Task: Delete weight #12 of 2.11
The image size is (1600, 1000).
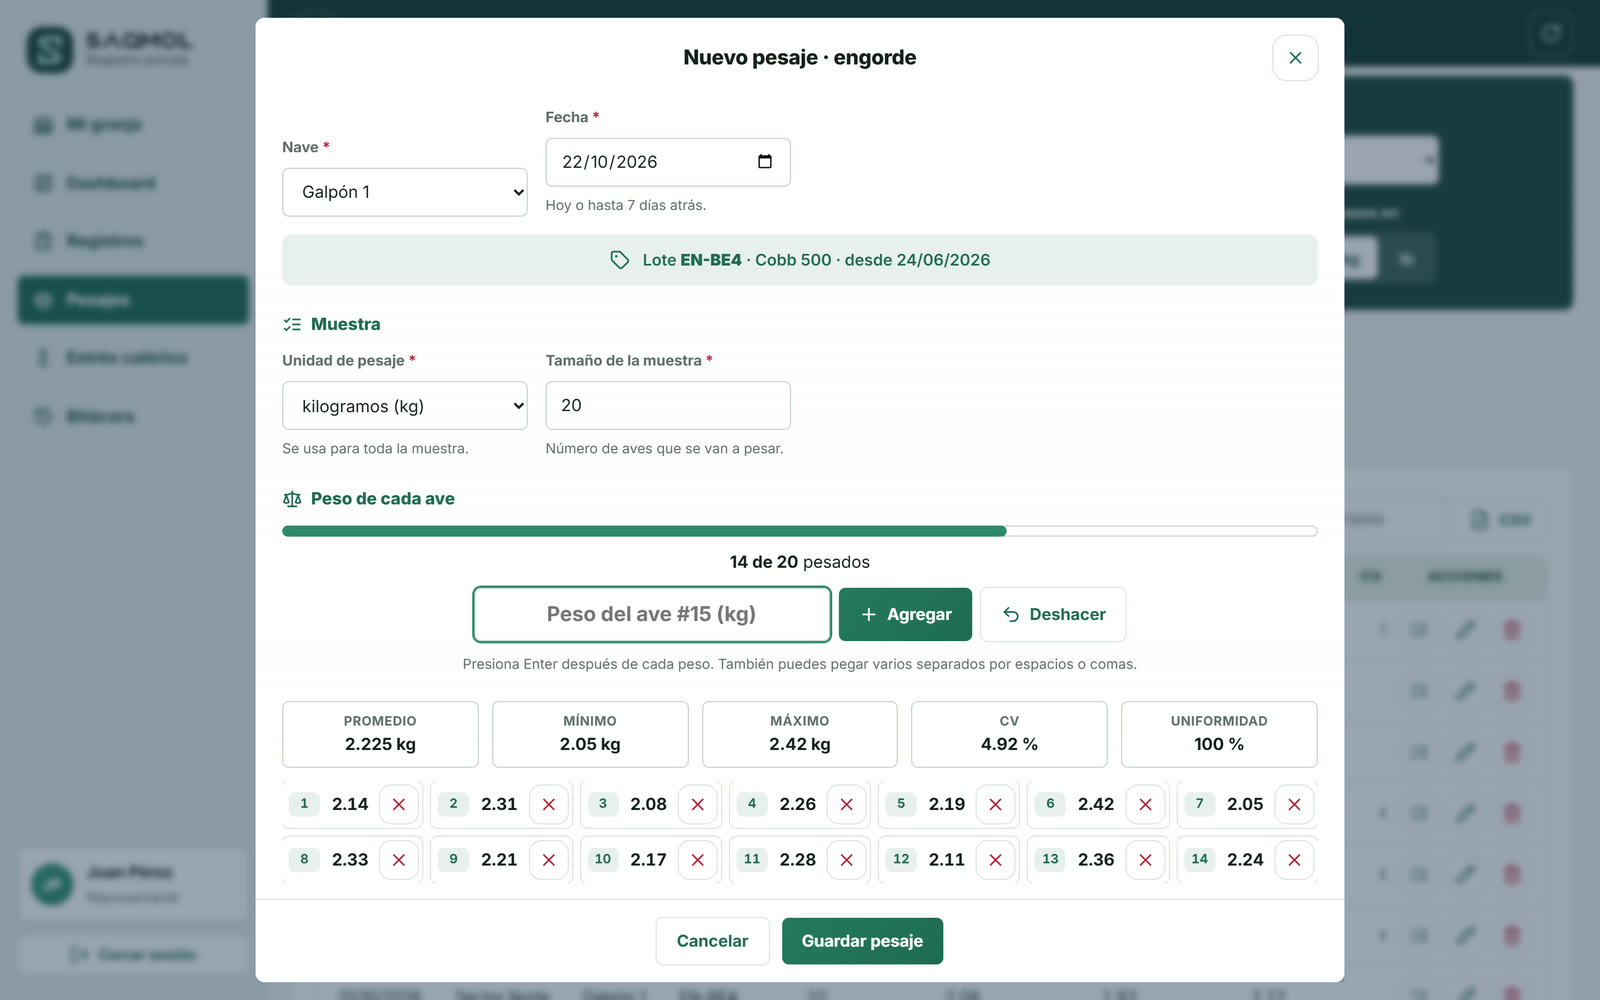Action: coord(996,860)
